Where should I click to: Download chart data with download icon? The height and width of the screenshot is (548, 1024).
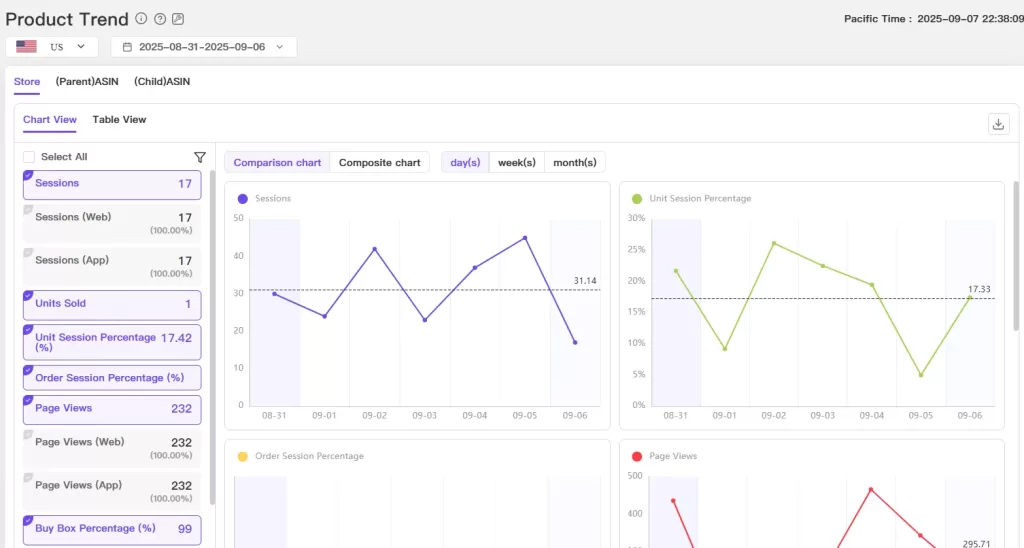[x=998, y=124]
